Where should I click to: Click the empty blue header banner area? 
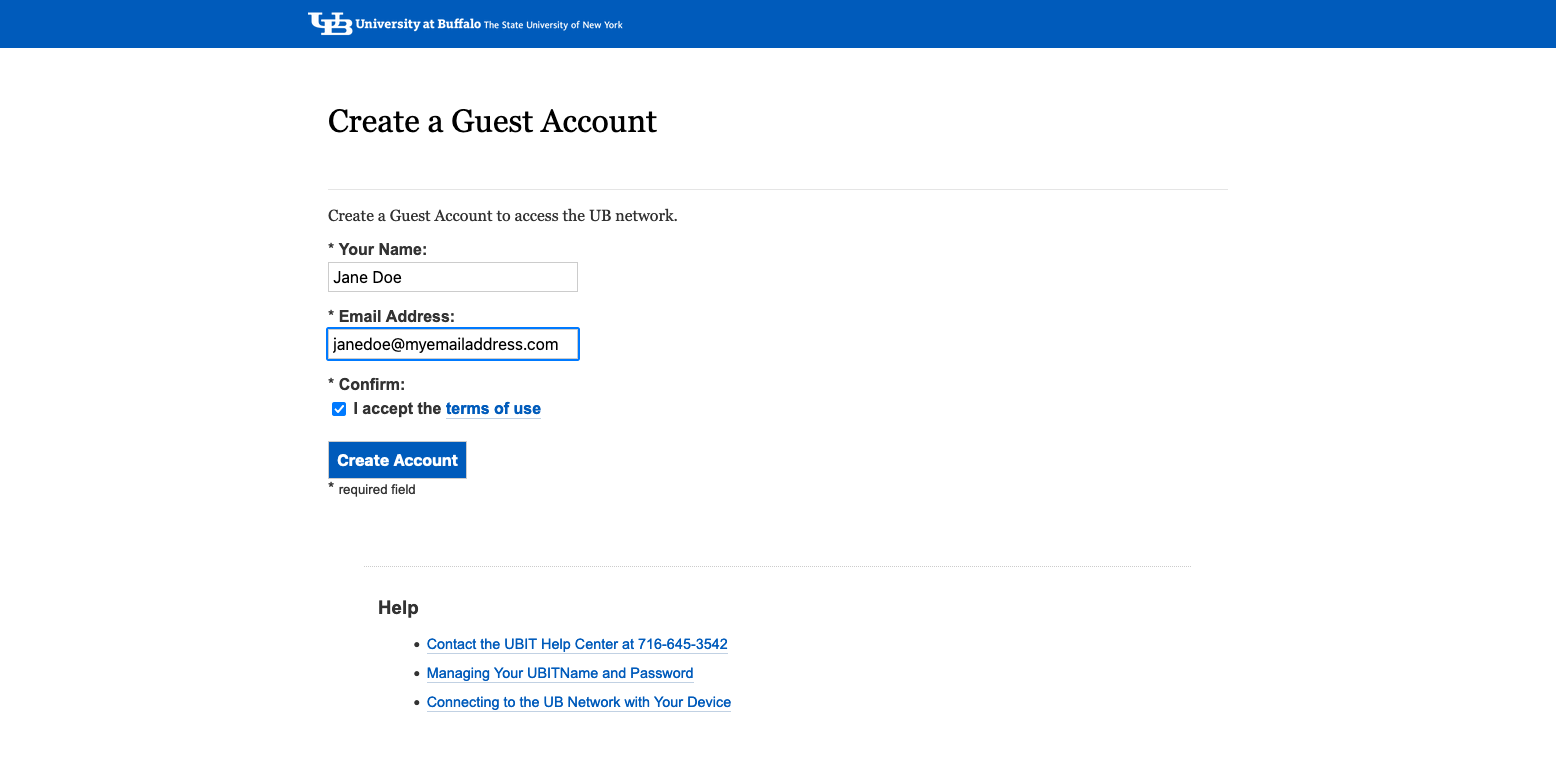pos(1000,24)
